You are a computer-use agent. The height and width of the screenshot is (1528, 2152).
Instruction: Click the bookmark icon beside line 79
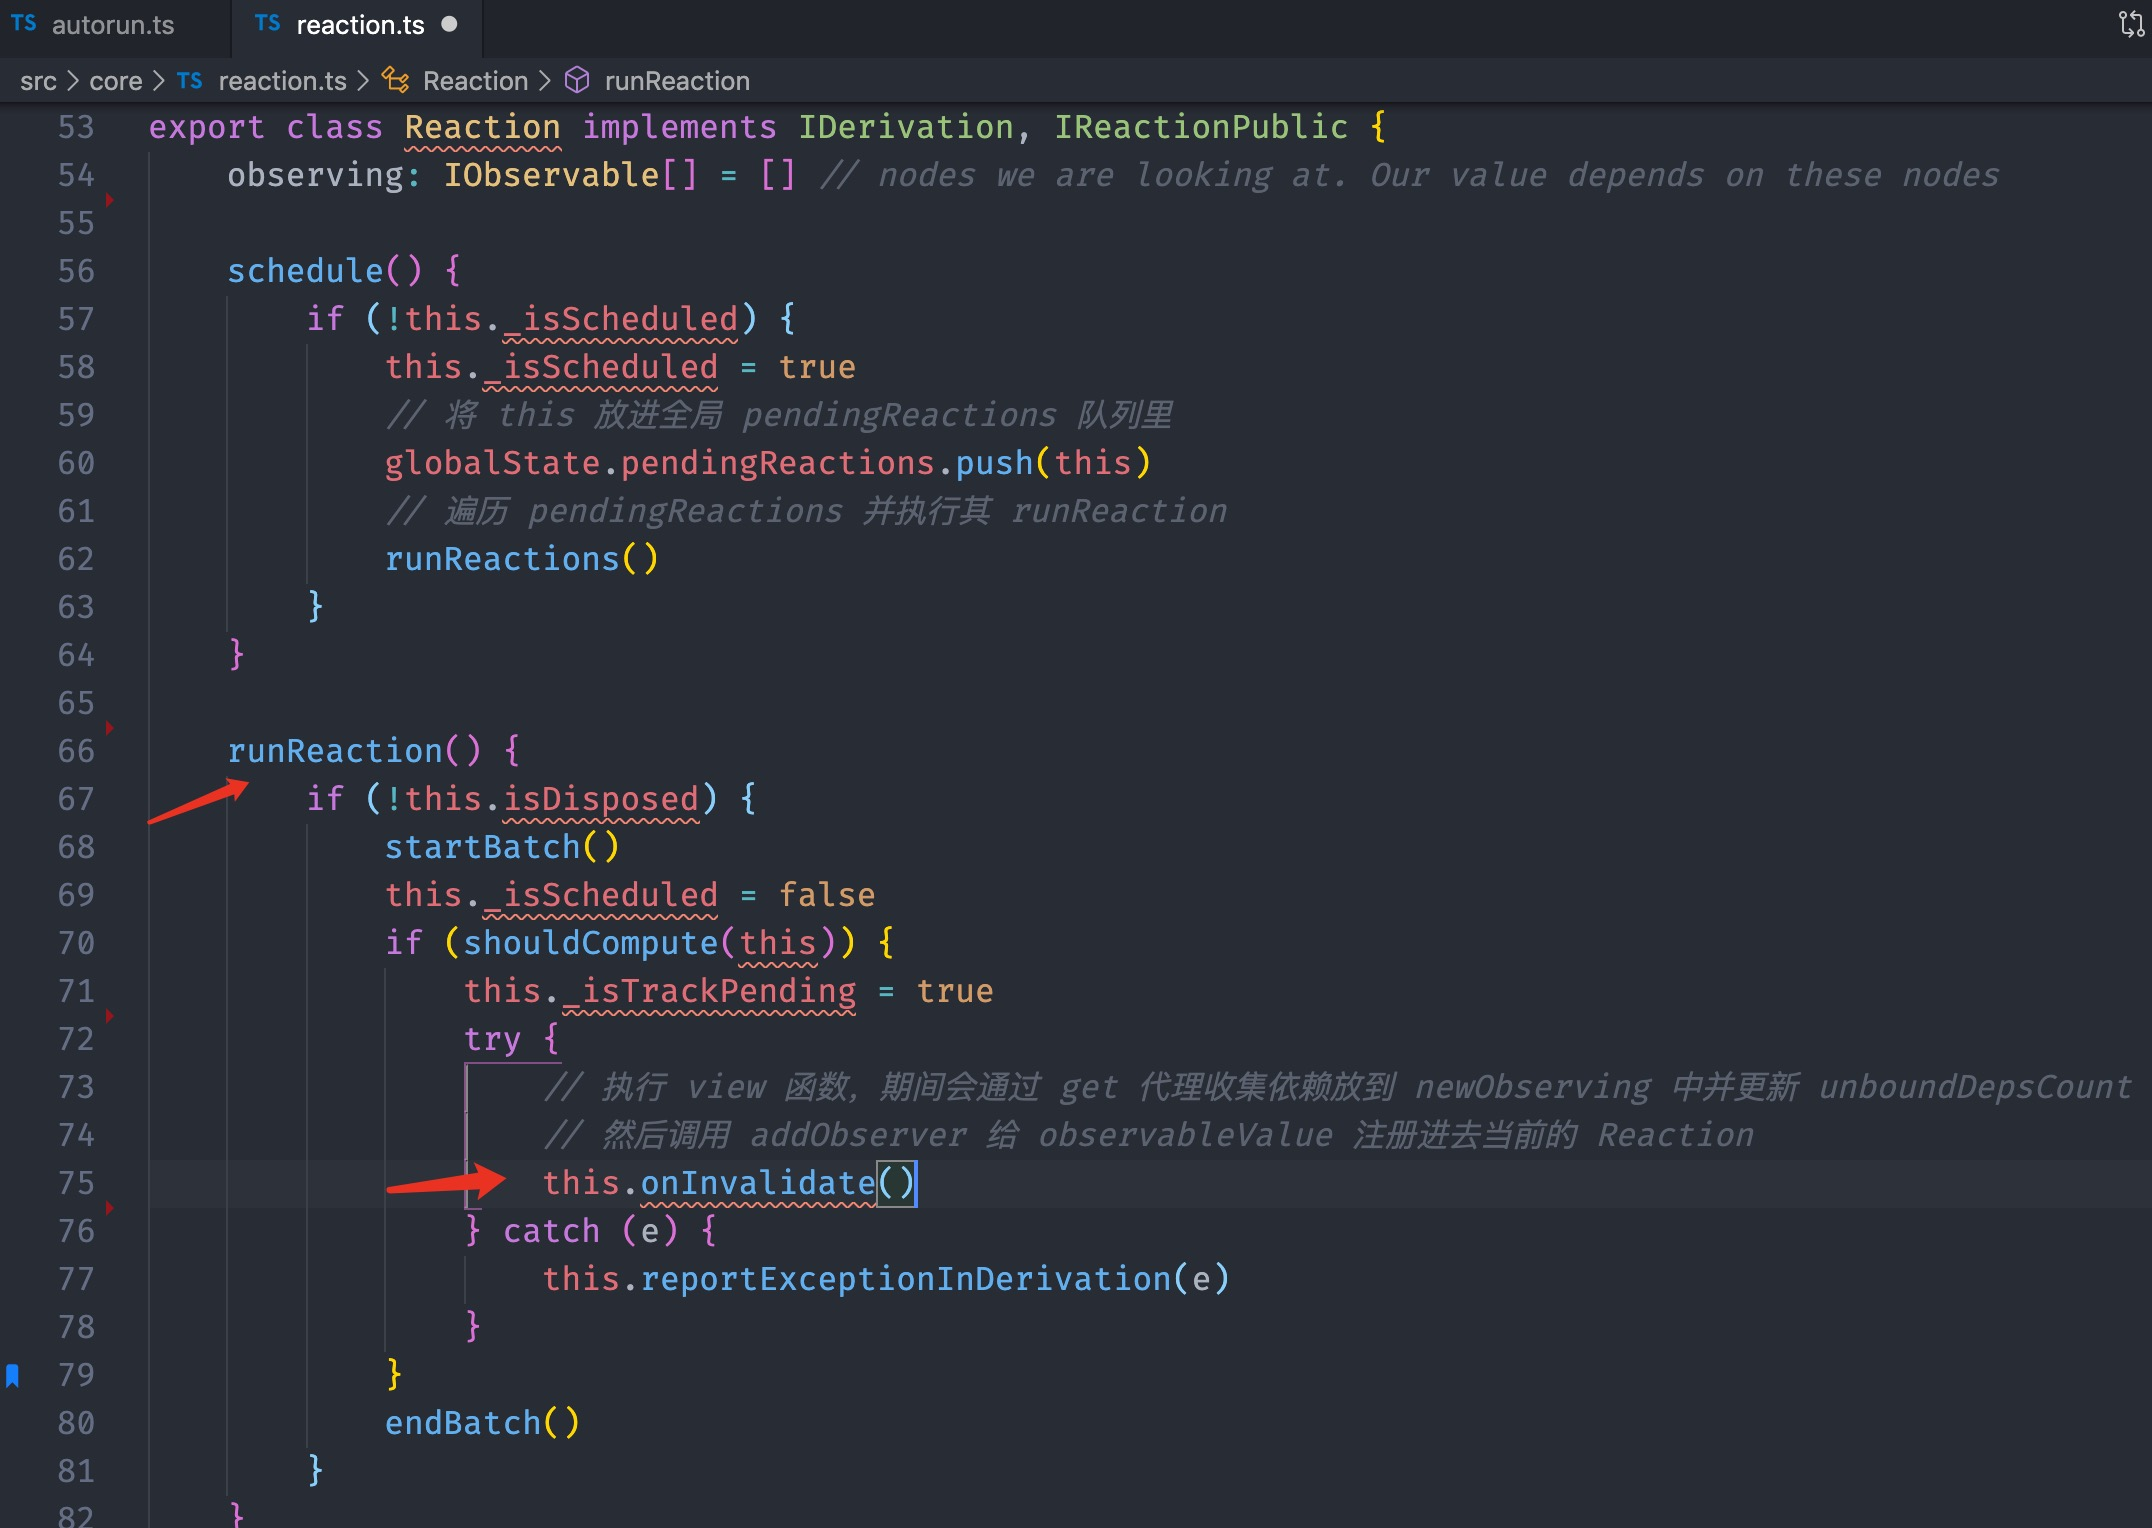(13, 1376)
